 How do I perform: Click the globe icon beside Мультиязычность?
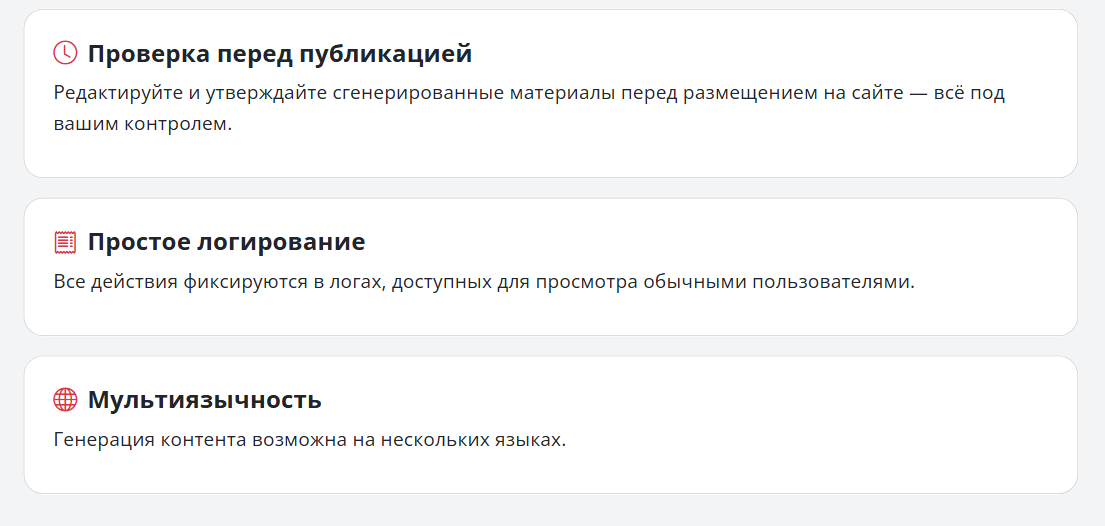[x=65, y=400]
